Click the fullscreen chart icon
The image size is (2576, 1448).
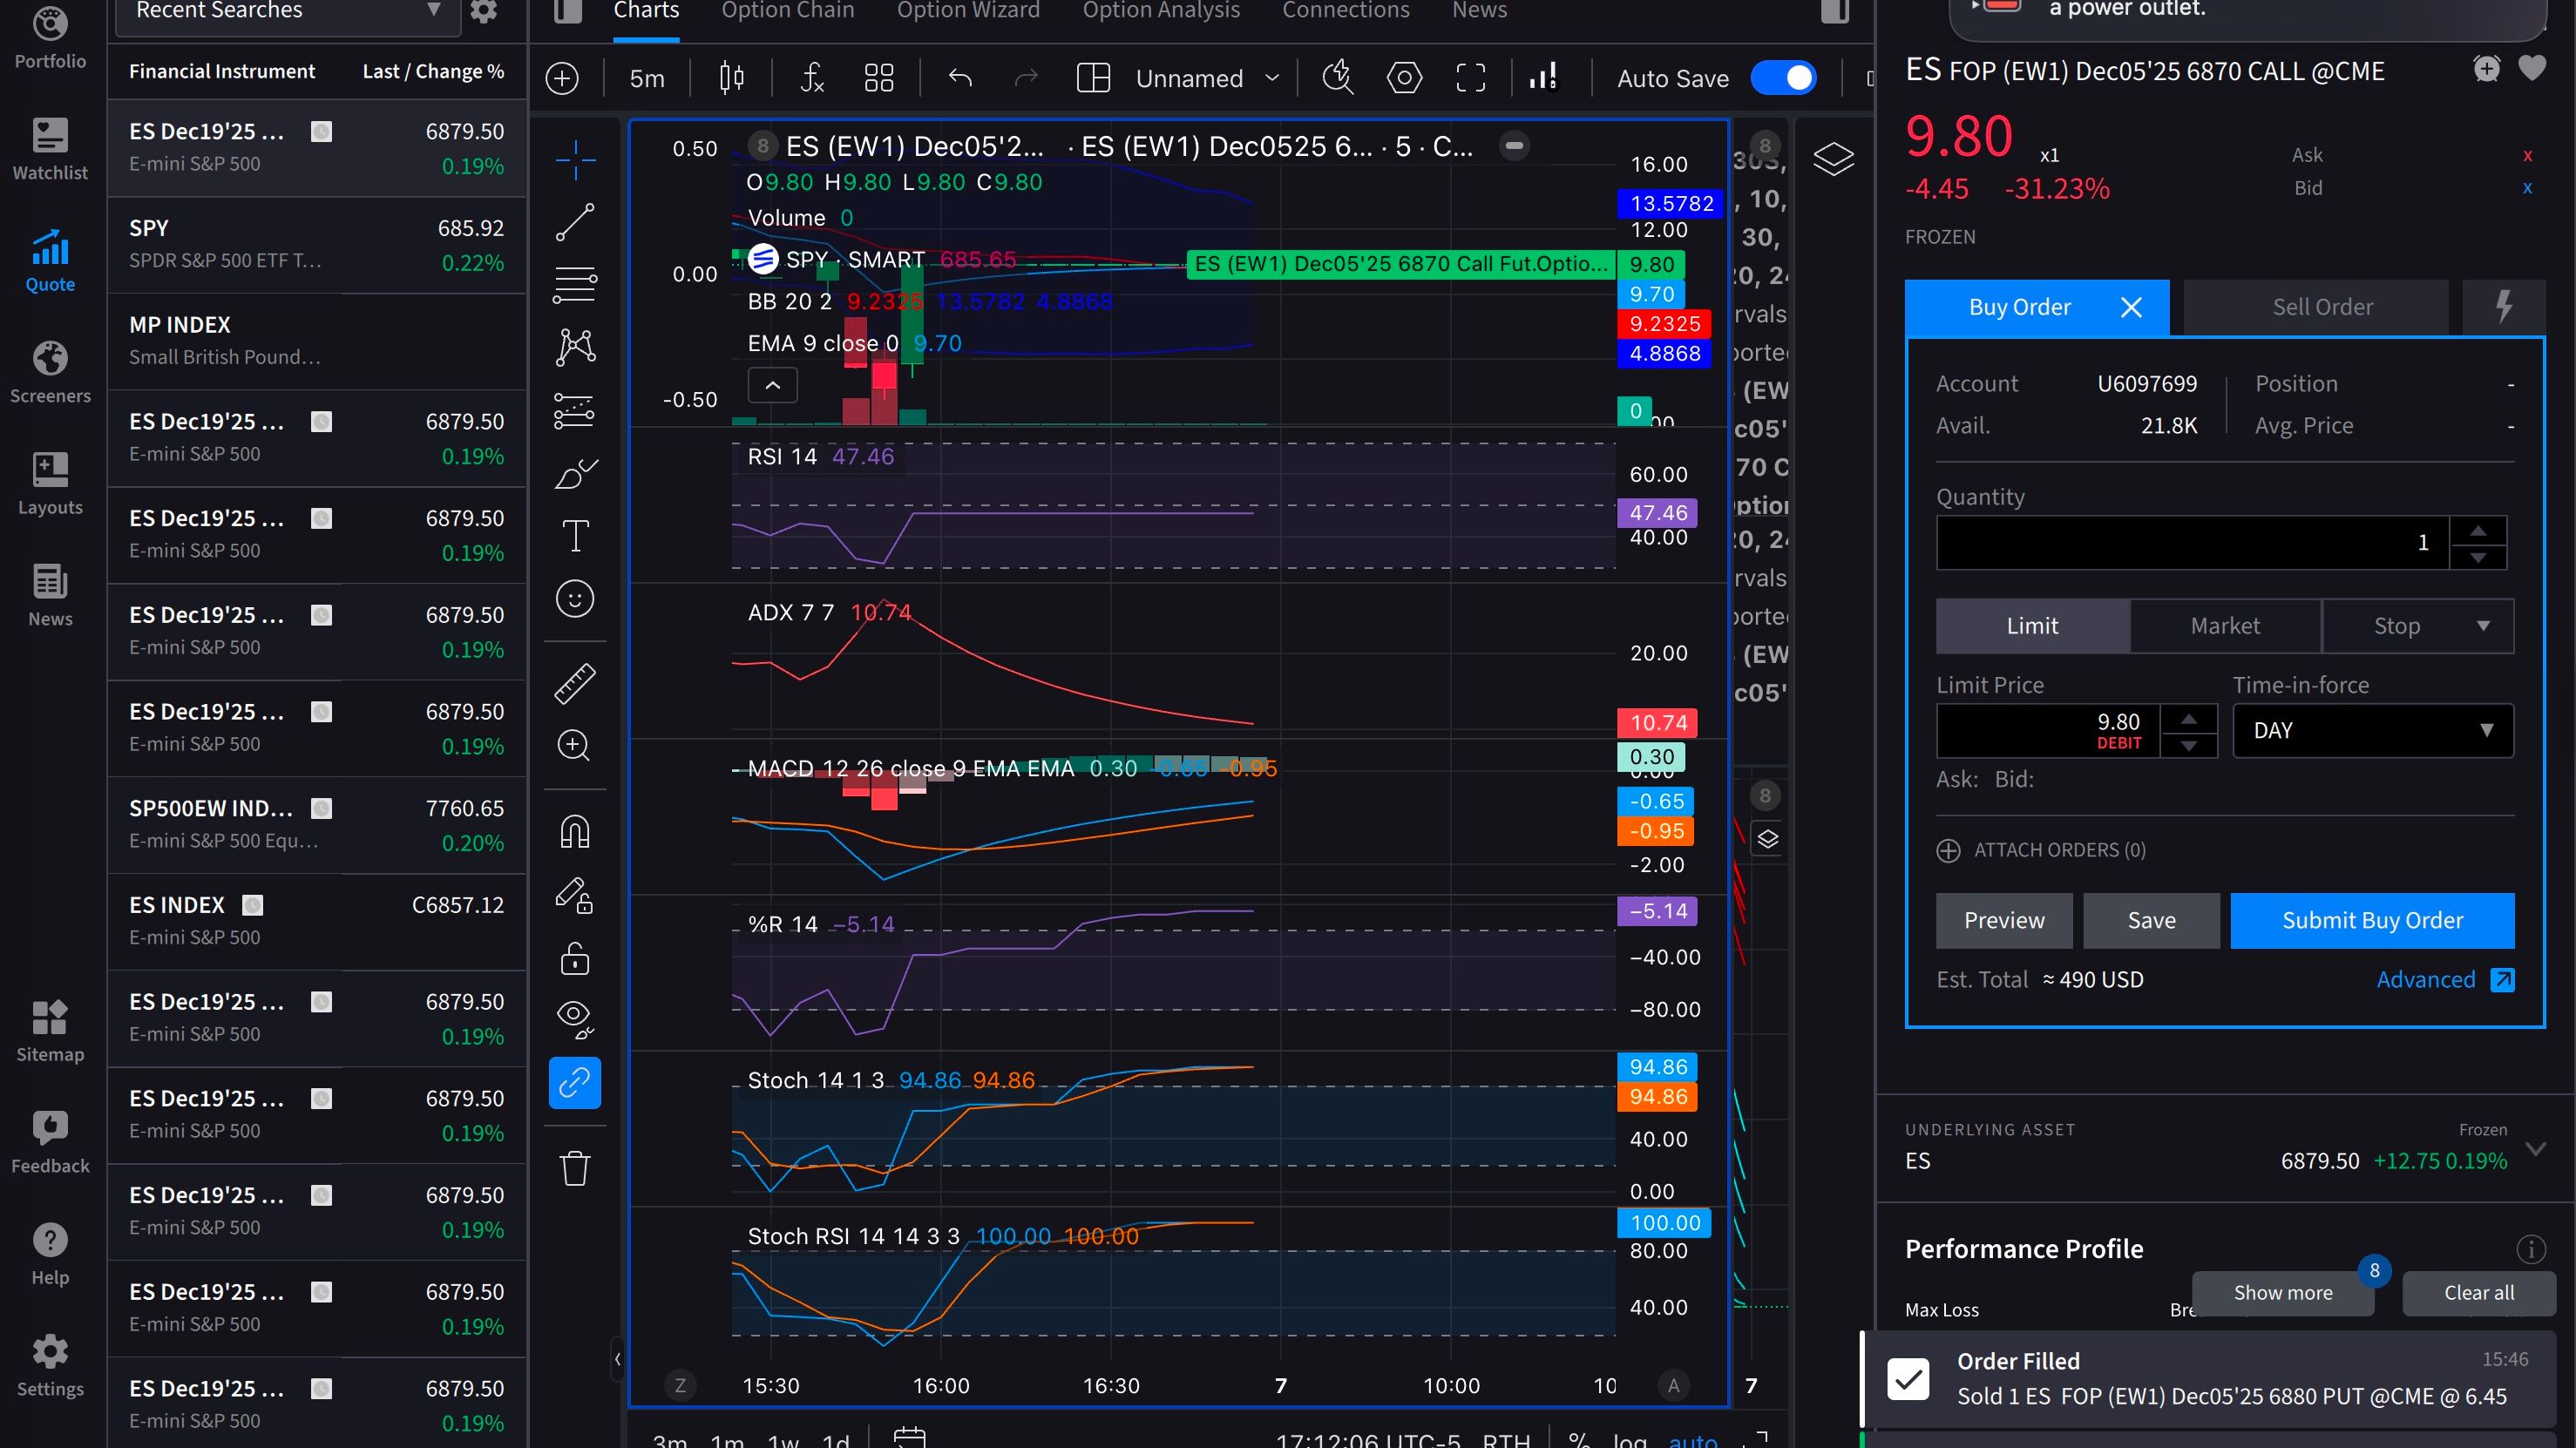[x=1470, y=78]
